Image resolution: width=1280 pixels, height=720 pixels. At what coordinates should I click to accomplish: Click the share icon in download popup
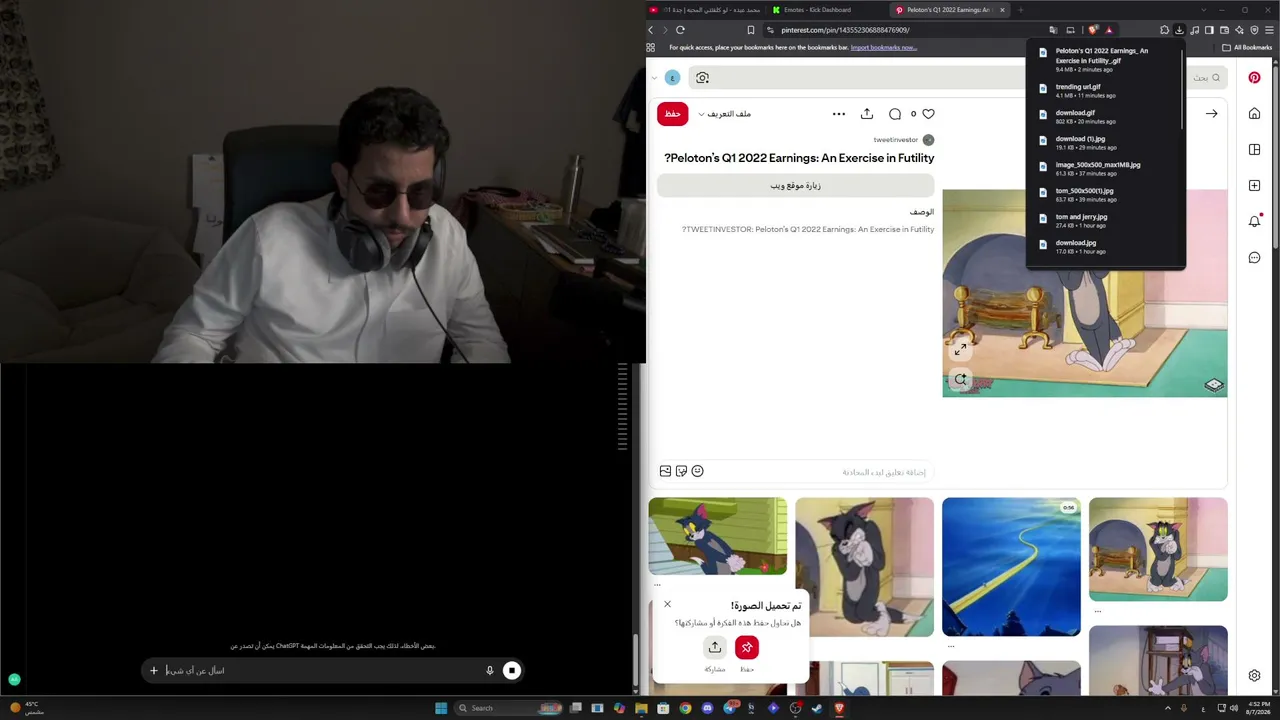click(x=714, y=647)
